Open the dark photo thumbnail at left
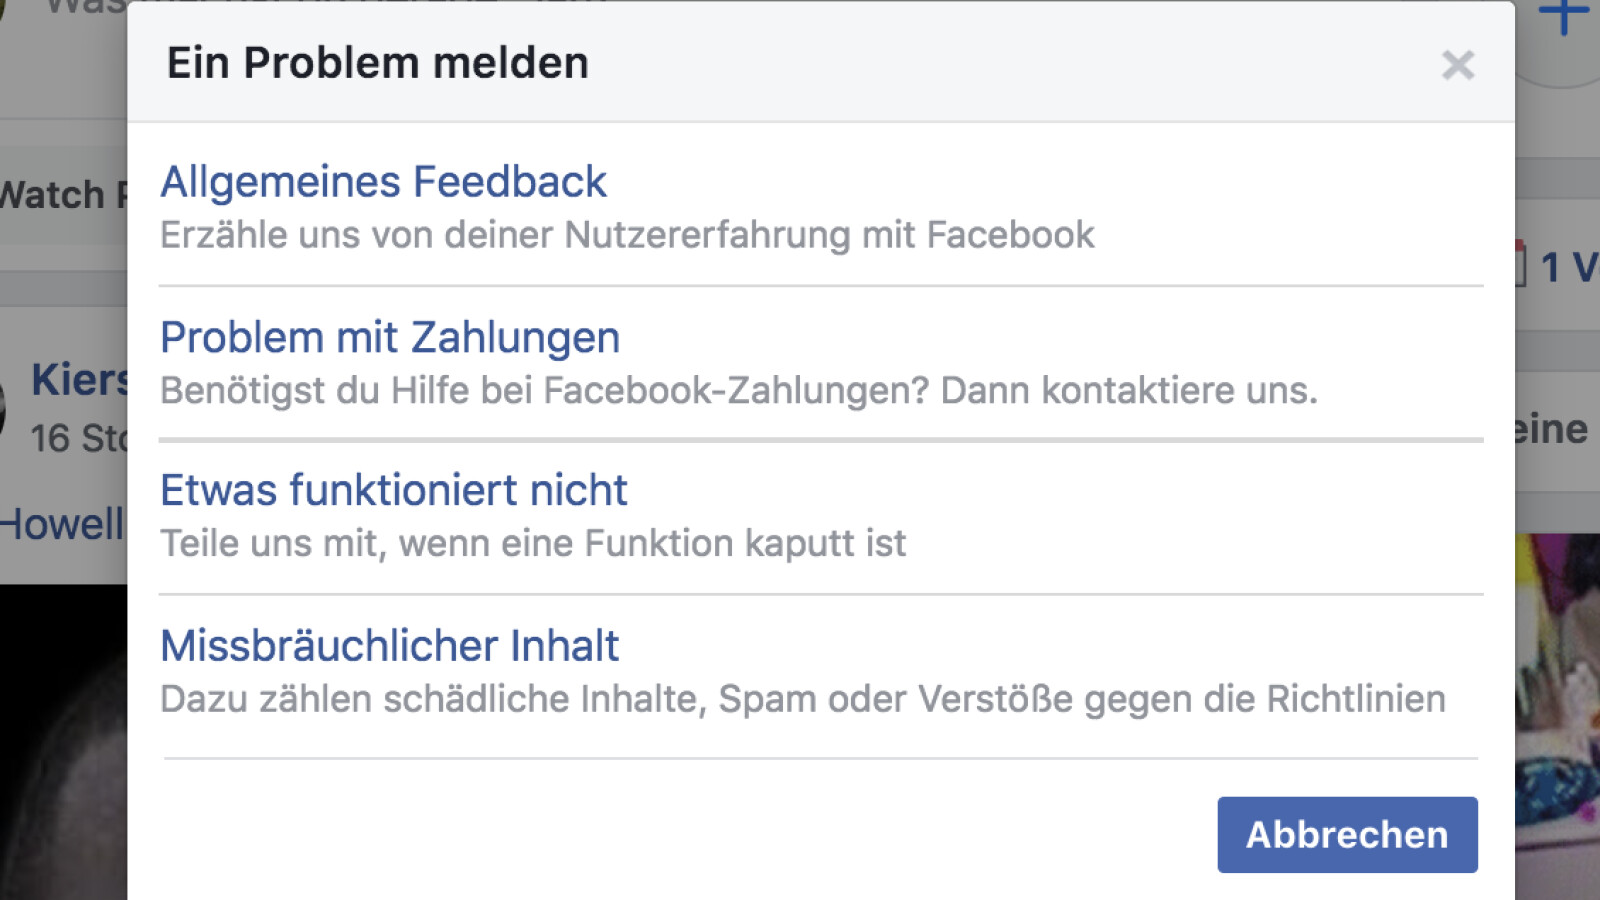 point(62,740)
